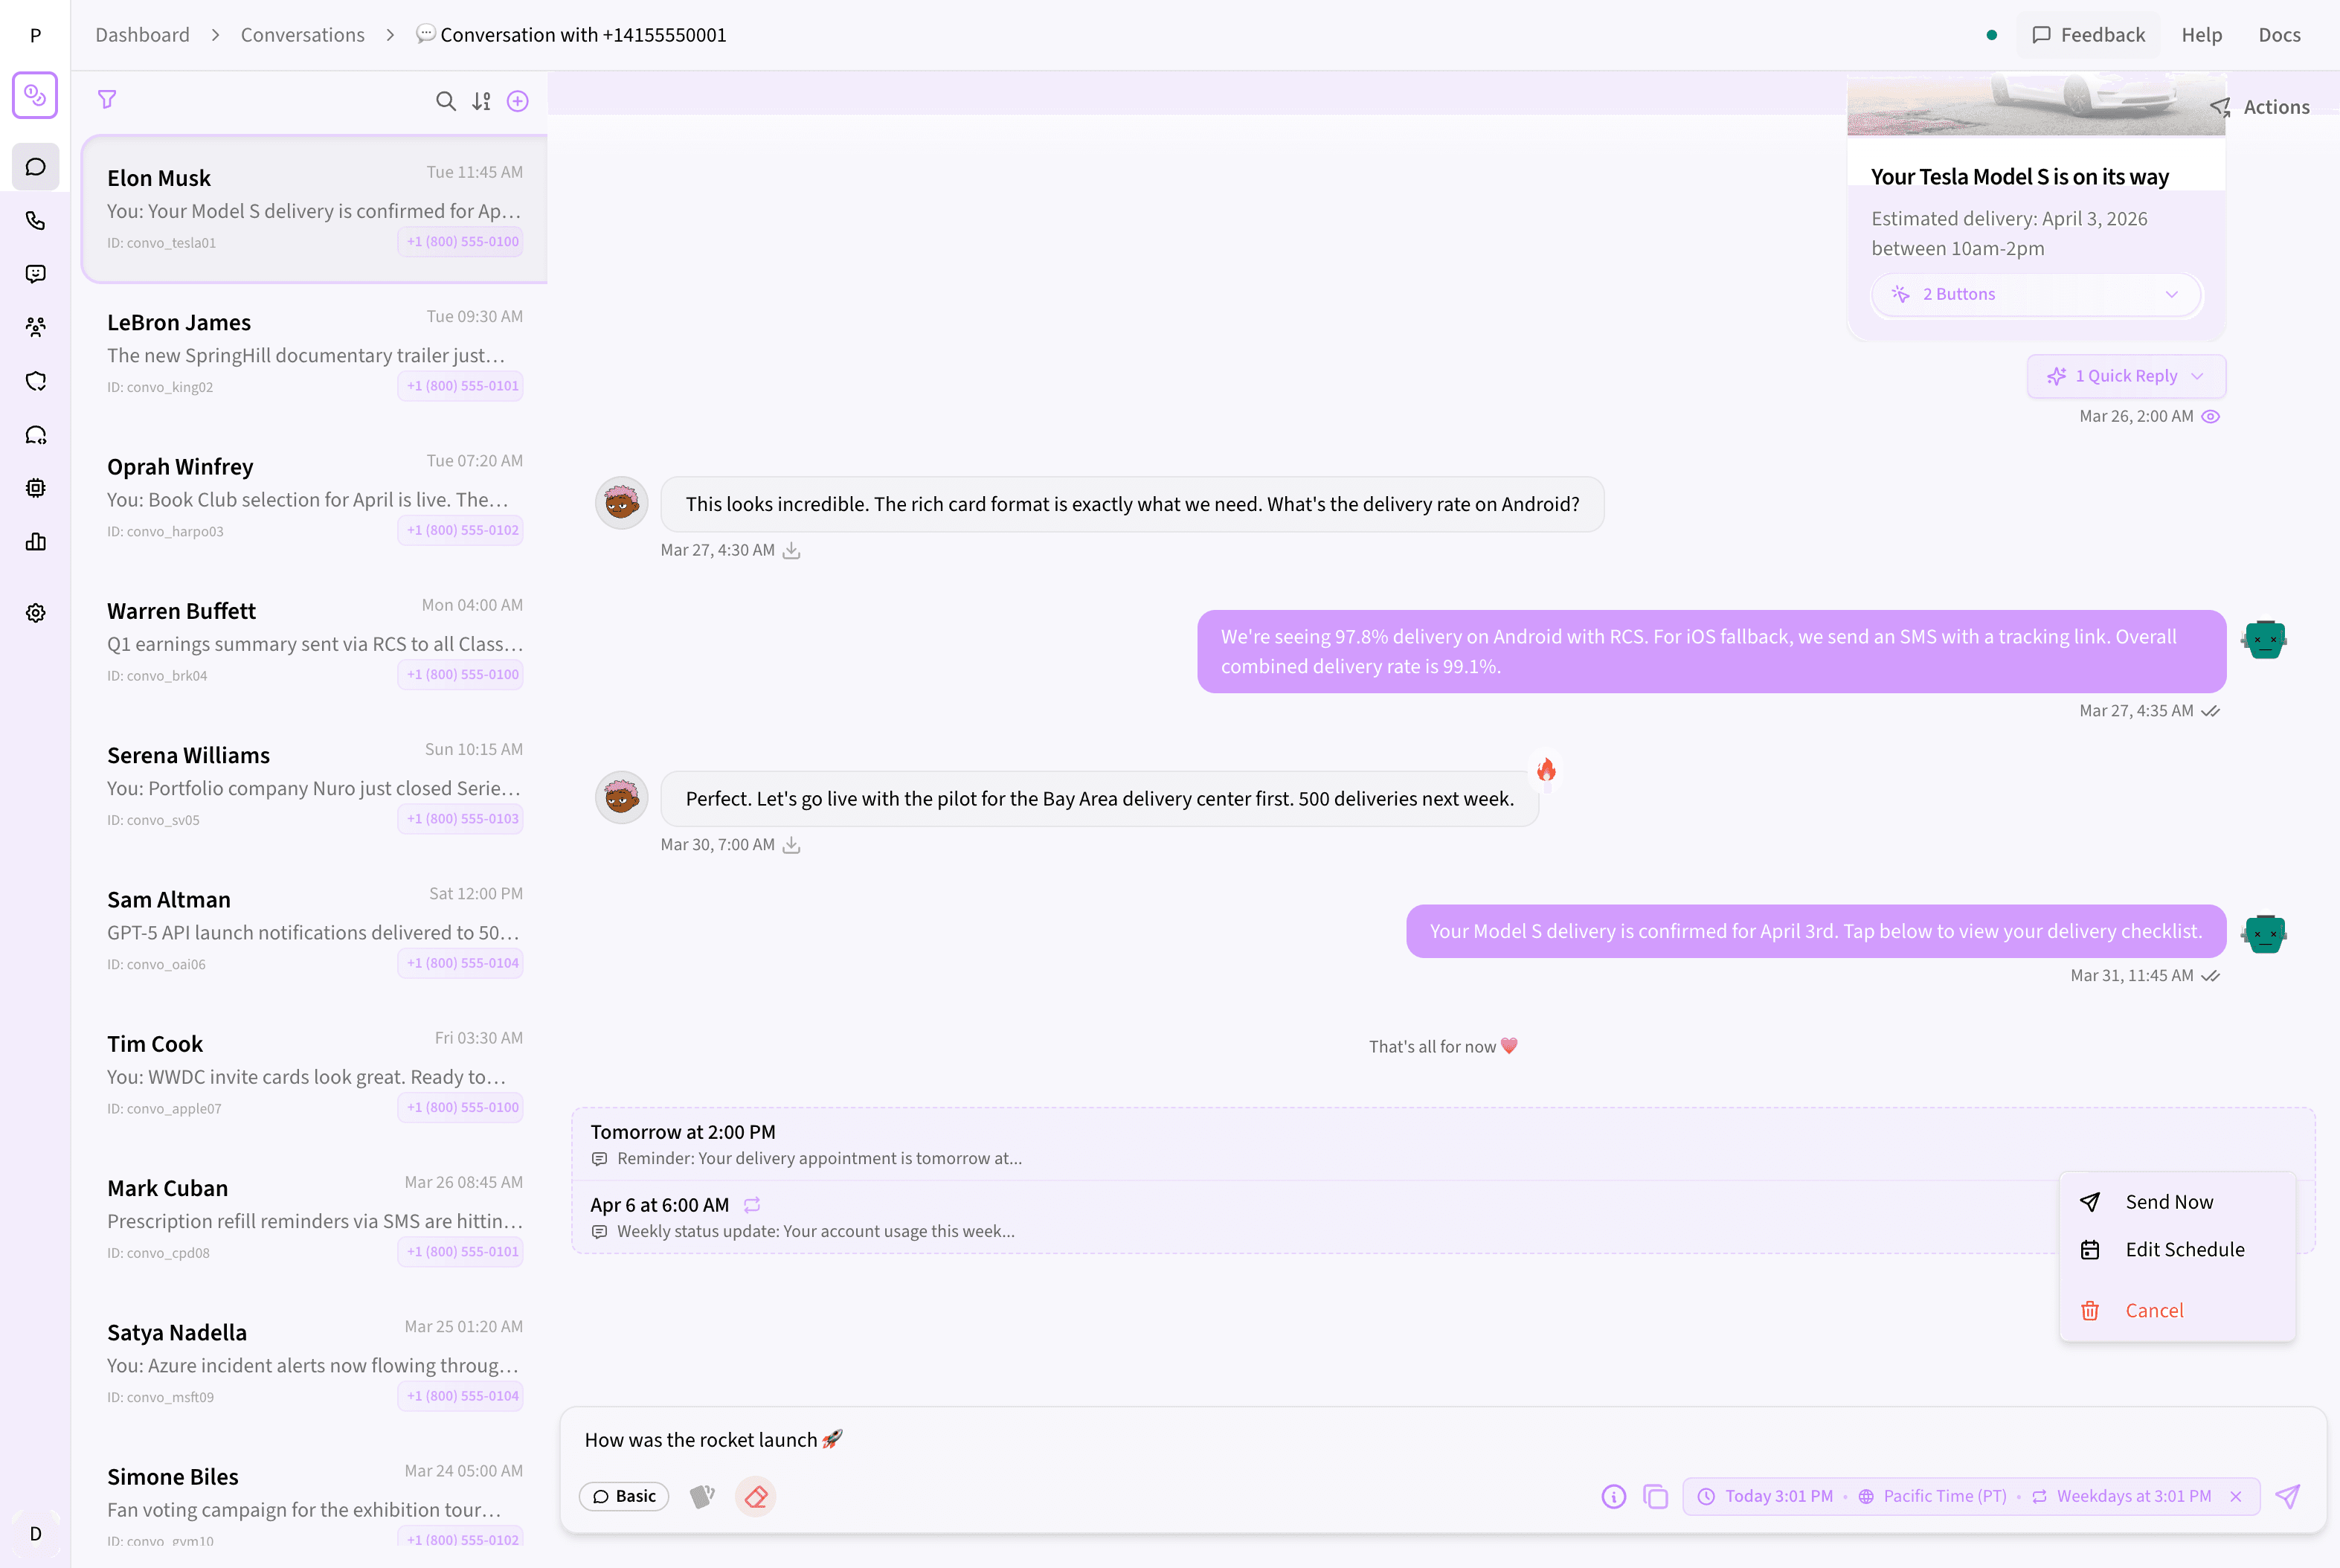Open the Contacts section in the sidebar
Viewport: 2340px width, 1568px height.
pyautogui.click(x=36, y=327)
